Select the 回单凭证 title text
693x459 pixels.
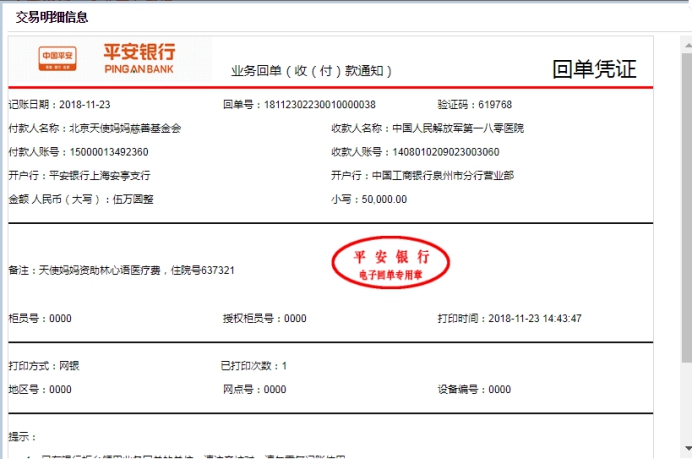594,69
